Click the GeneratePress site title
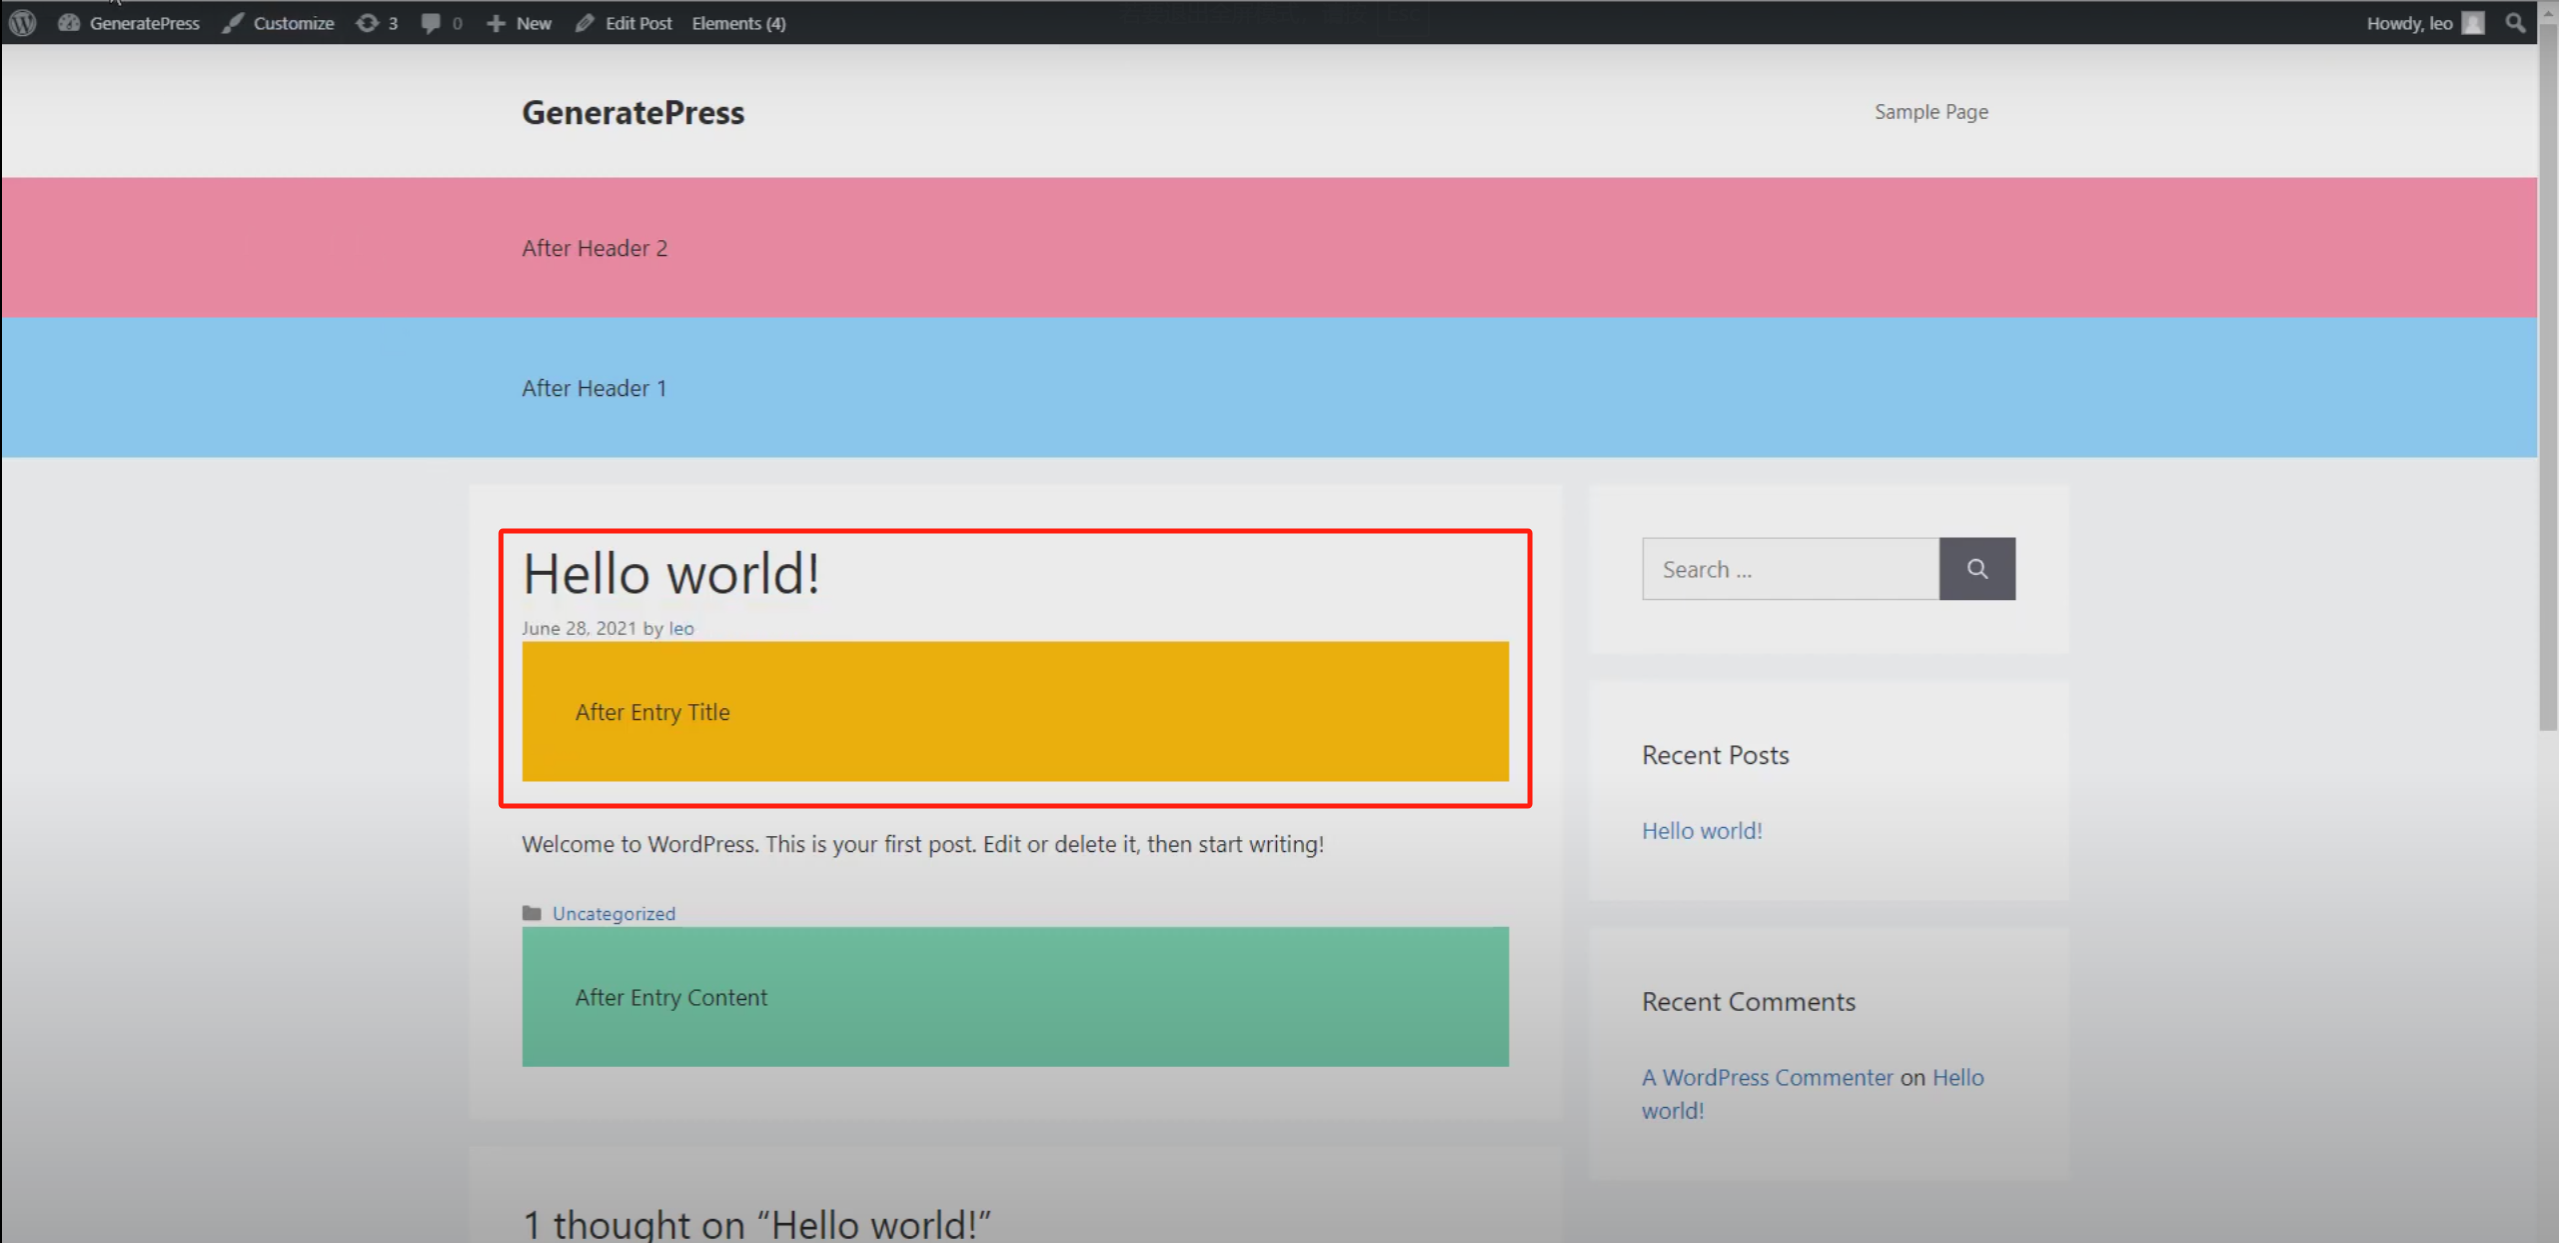 (x=633, y=112)
